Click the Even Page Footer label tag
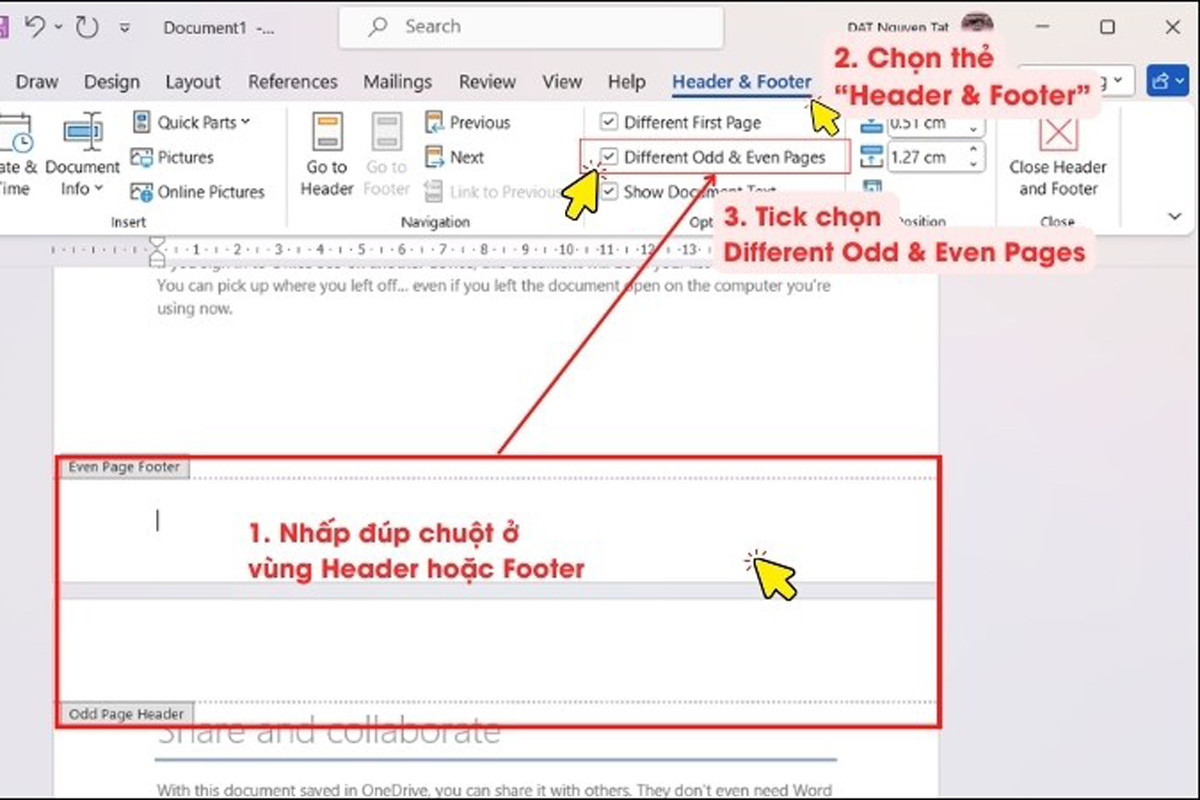 124,467
